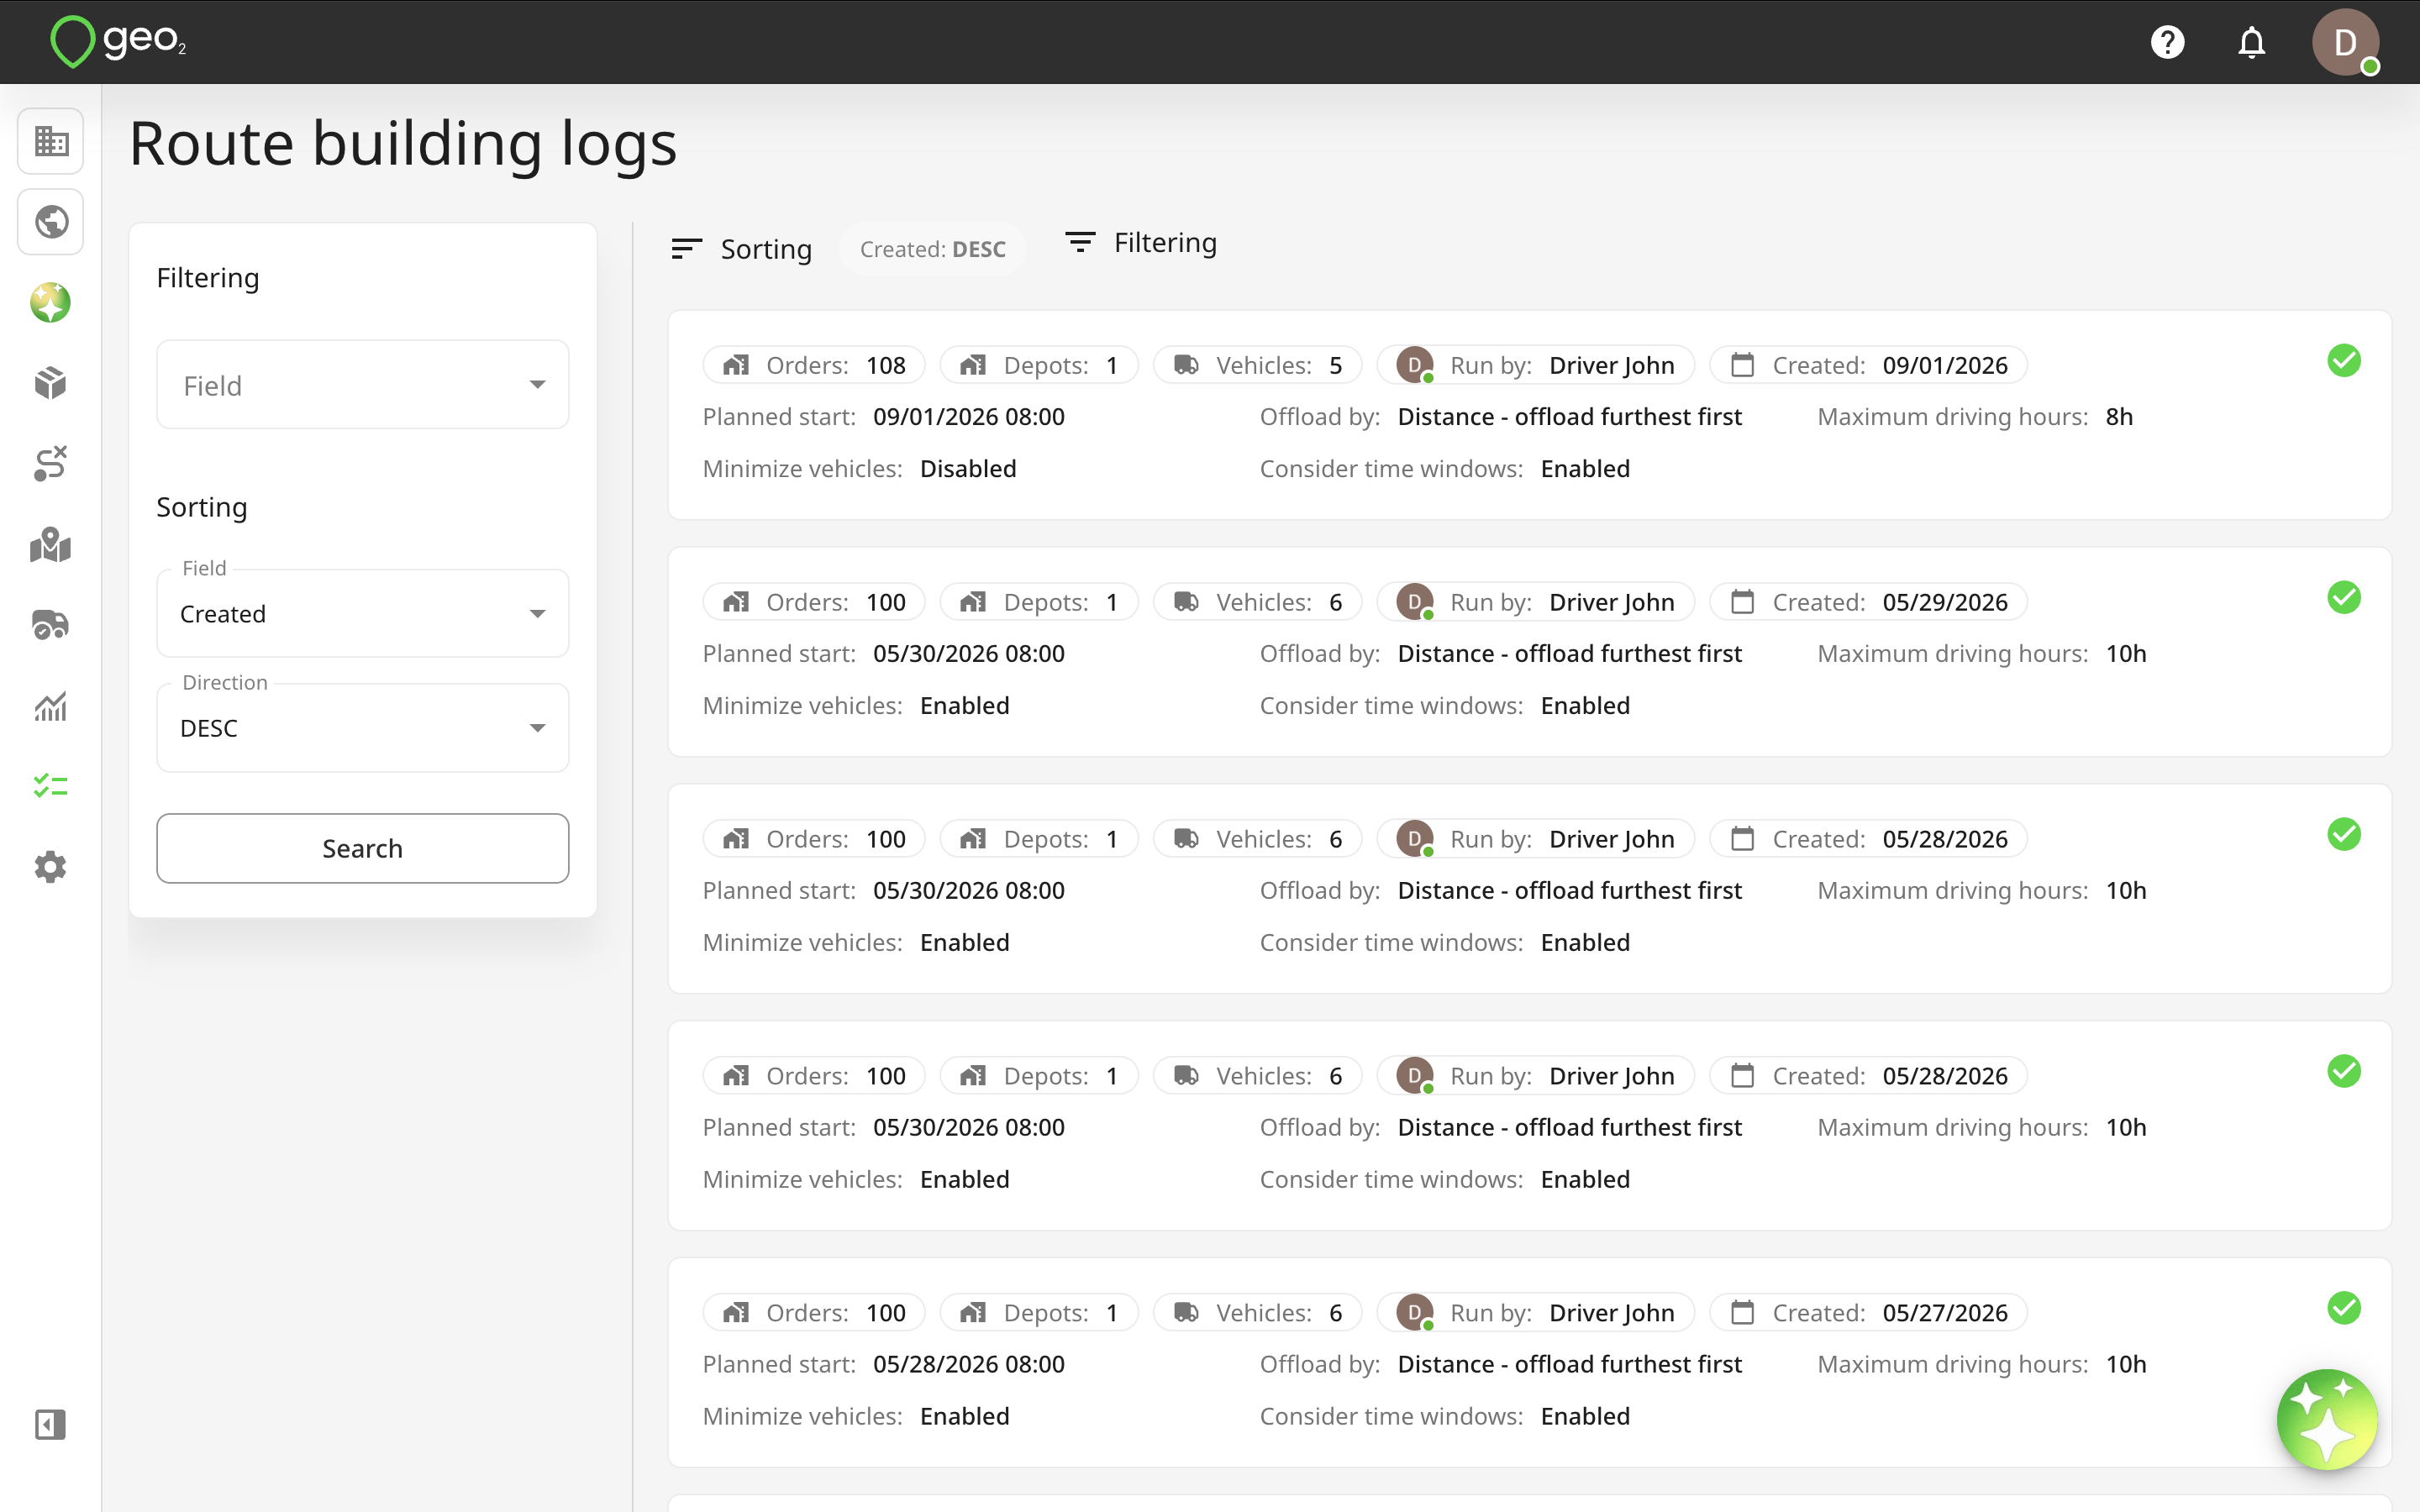
Task: Click the Created: DESC sorting chip
Action: click(x=932, y=249)
